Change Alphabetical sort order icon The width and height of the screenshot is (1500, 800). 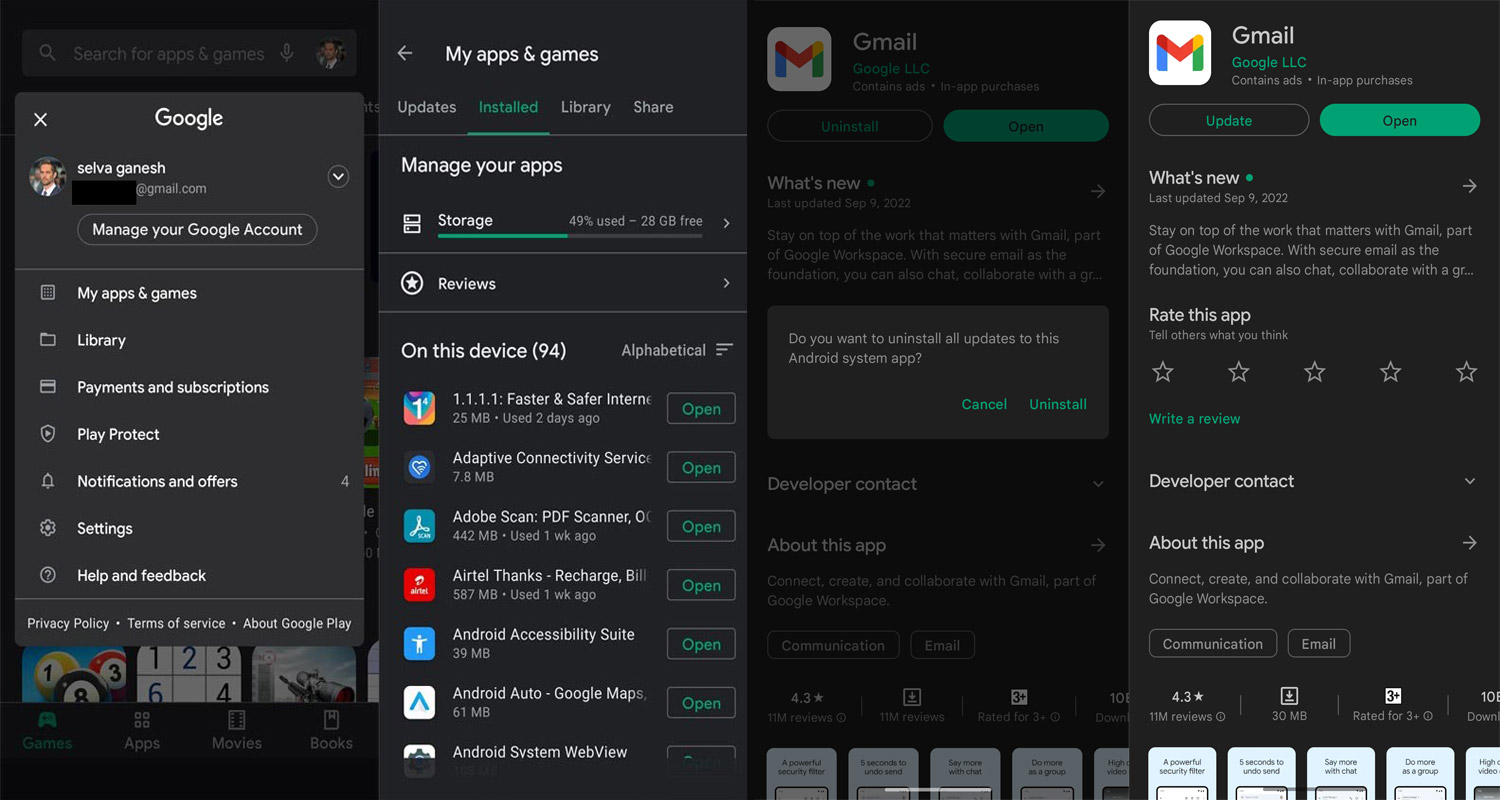point(725,350)
